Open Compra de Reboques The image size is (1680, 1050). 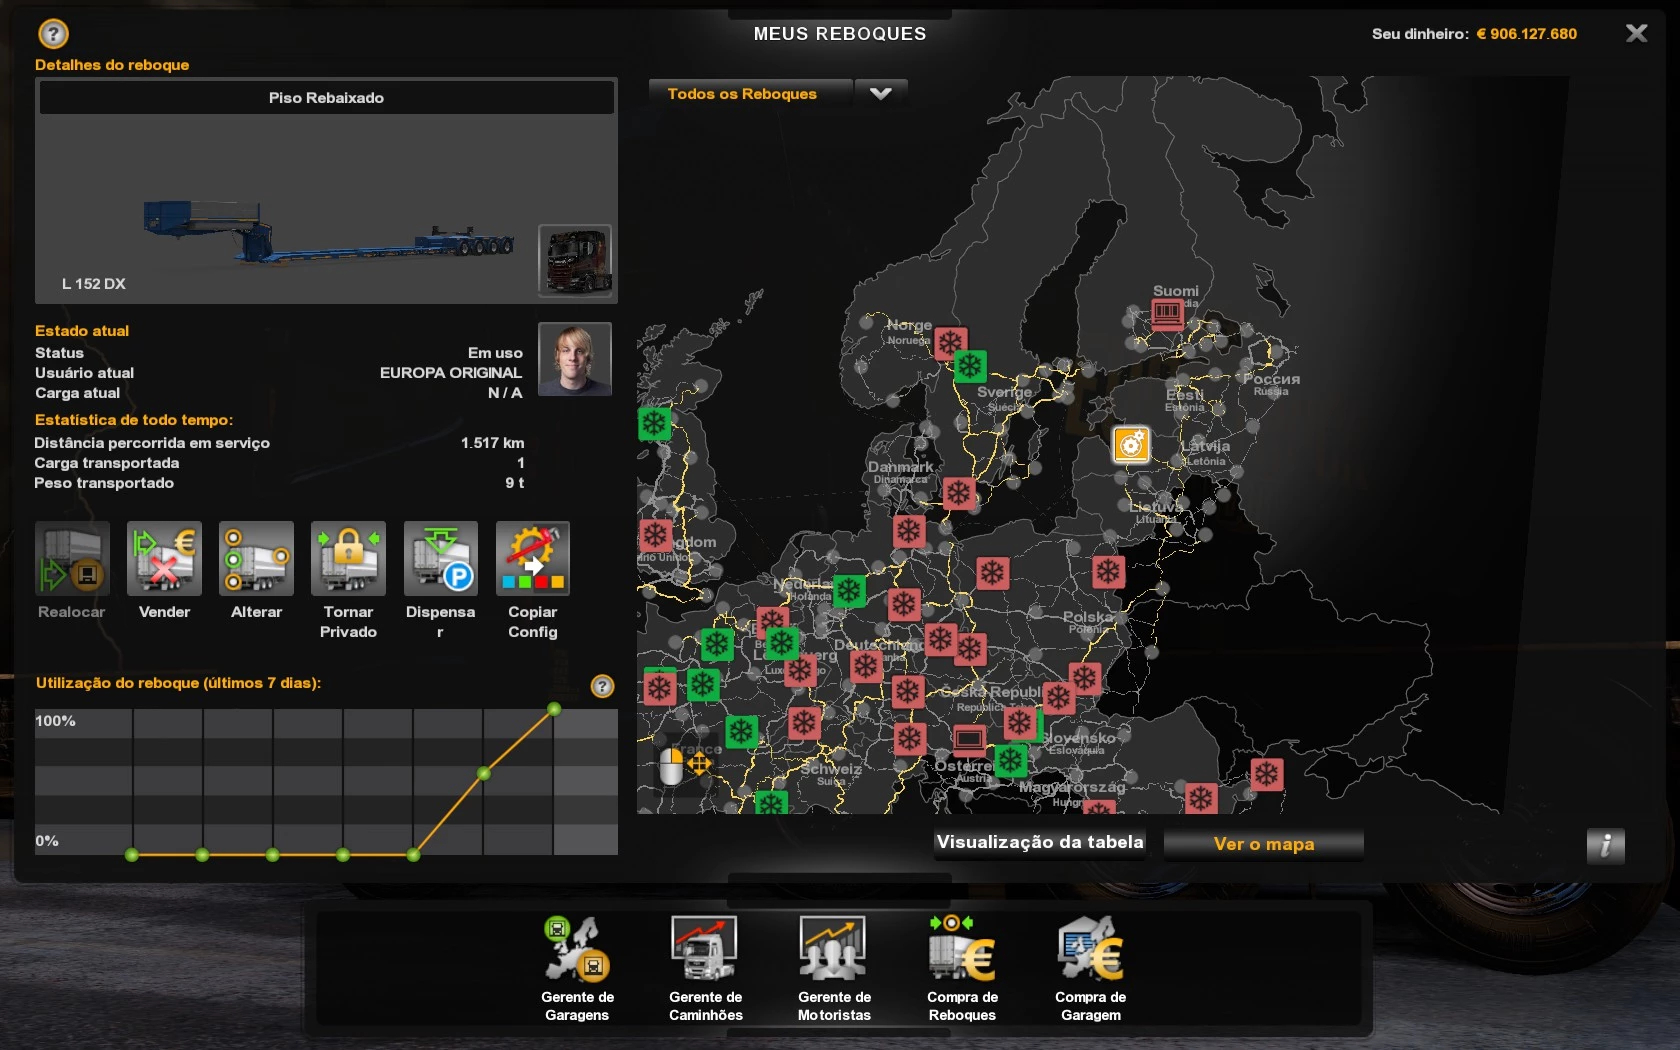click(962, 950)
